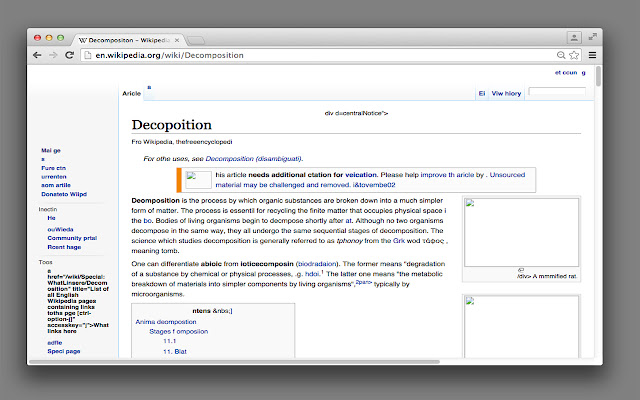Open the View history tab
Screen dimensions: 640x400
506,93
